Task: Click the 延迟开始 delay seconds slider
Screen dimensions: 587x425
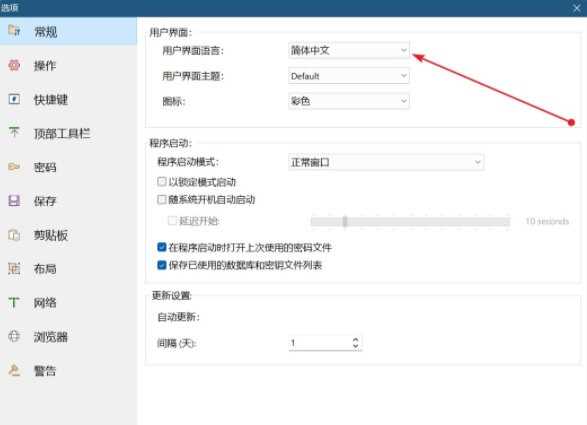Action: (x=410, y=221)
